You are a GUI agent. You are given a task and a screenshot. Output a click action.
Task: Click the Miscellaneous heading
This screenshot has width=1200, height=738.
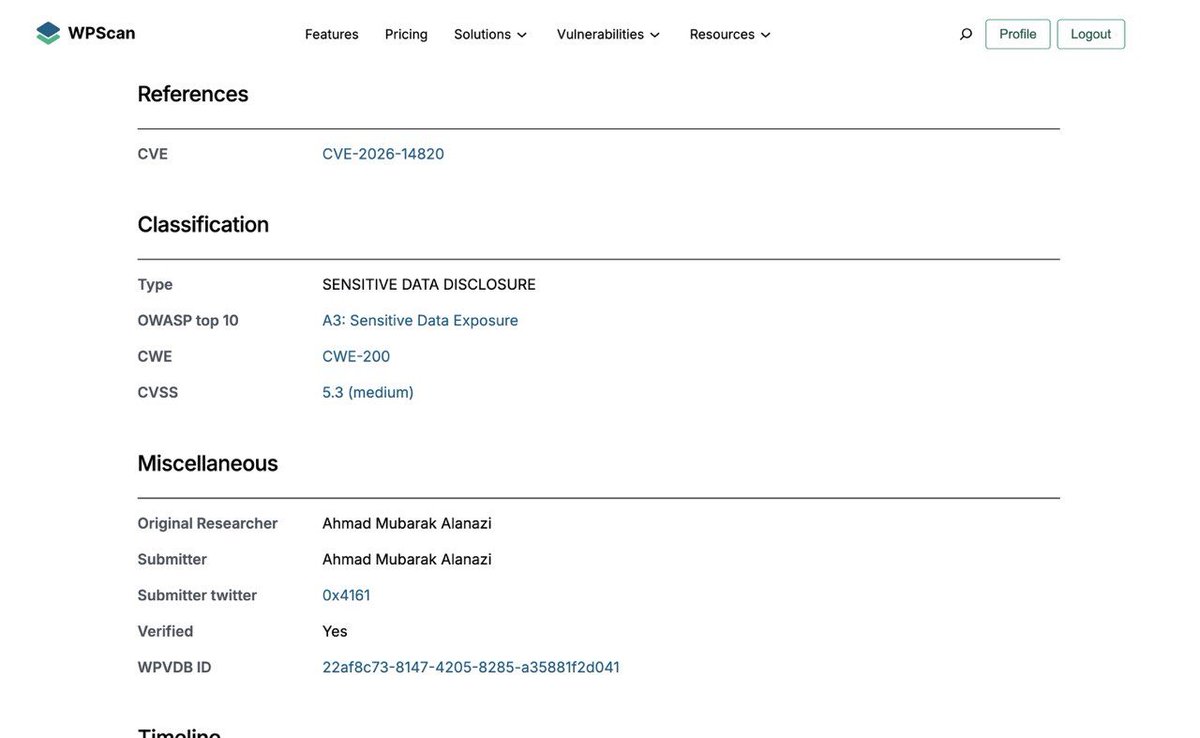click(208, 464)
